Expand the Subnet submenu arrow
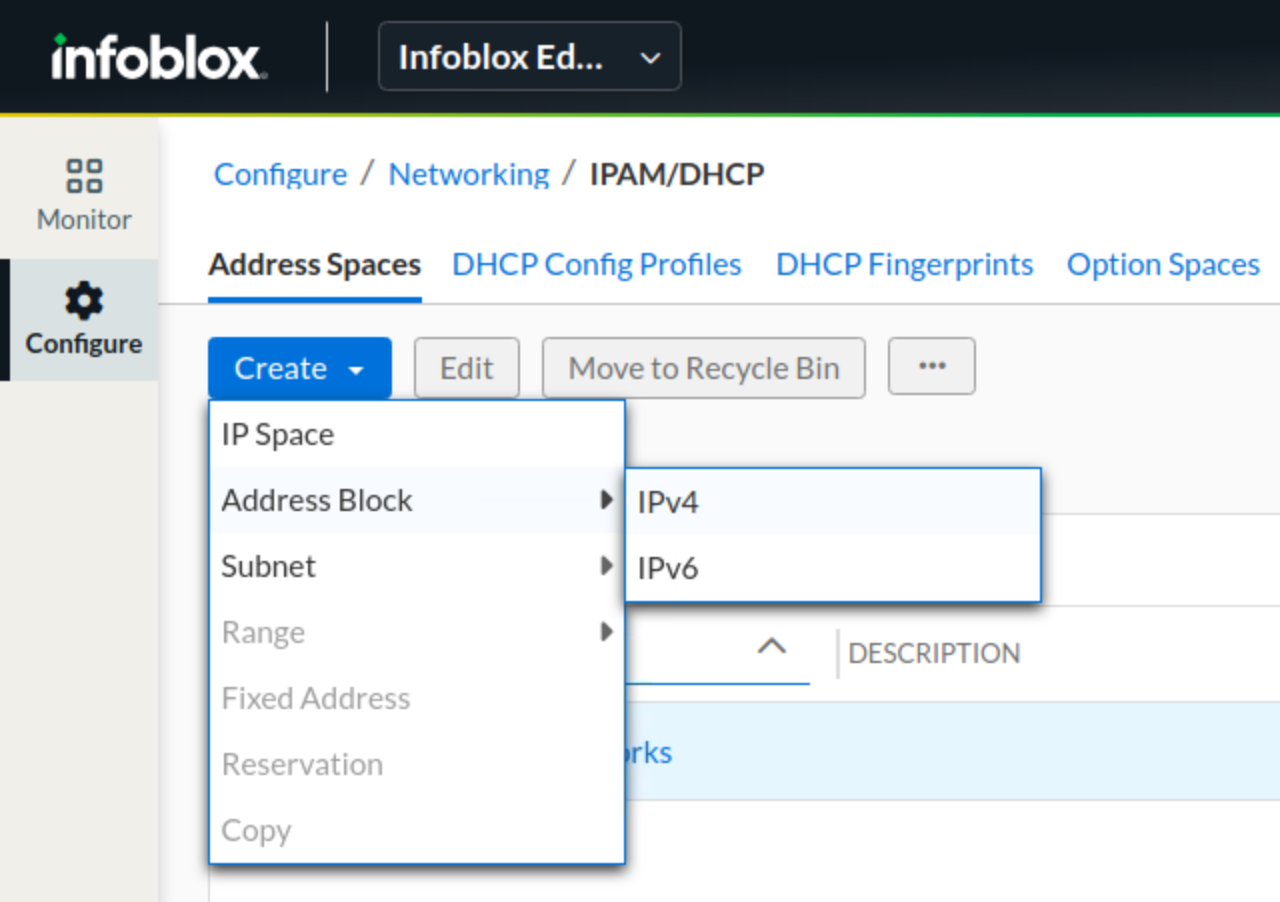Viewport: 1280px width, 902px height. (x=605, y=566)
